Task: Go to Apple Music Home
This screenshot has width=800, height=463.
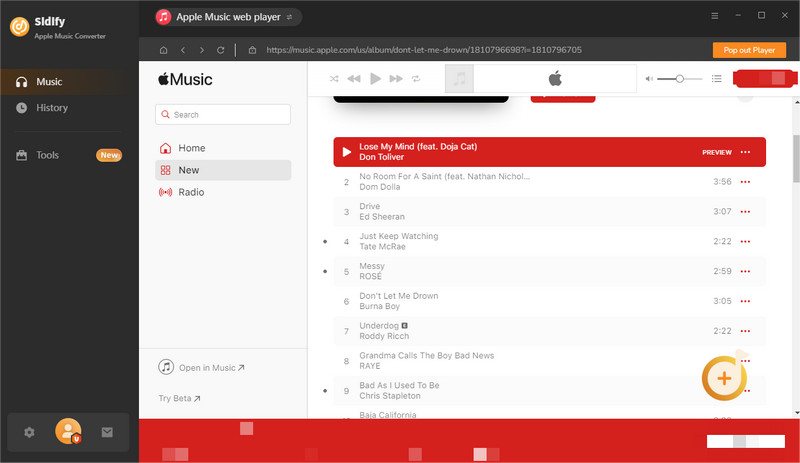Action: coord(223,148)
